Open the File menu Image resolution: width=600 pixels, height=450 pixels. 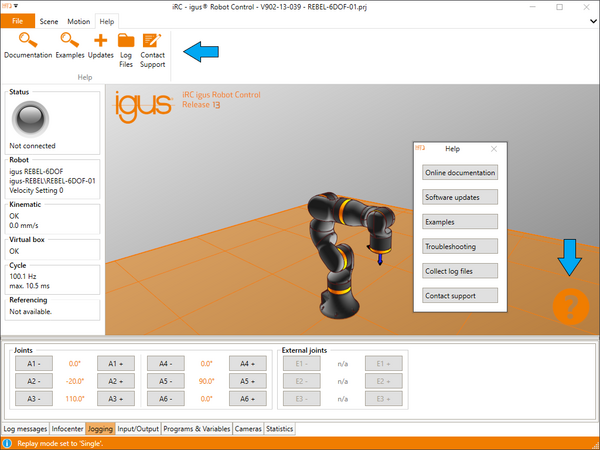pos(17,20)
